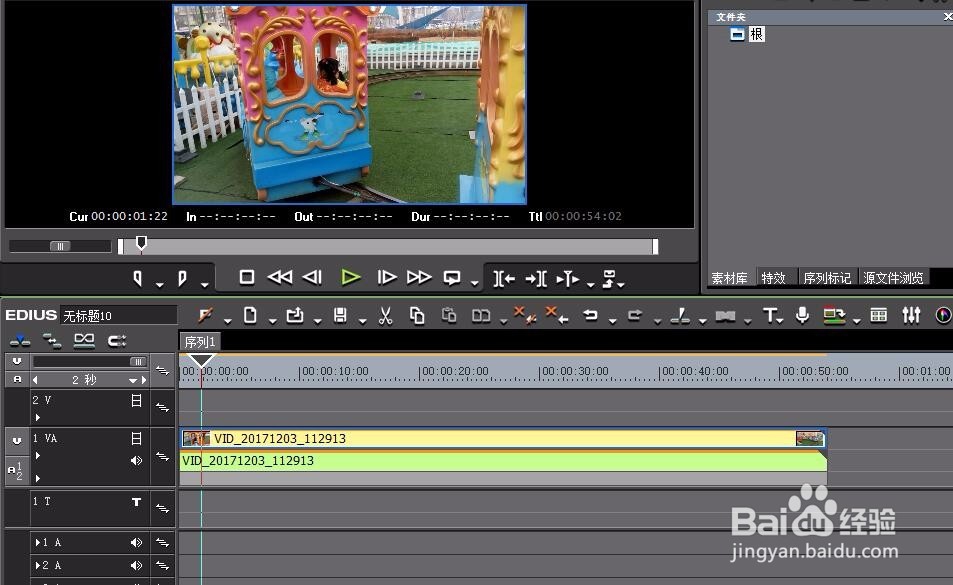Switch to the 序列标记 tab
Image resolution: width=953 pixels, height=585 pixels.
[x=827, y=278]
